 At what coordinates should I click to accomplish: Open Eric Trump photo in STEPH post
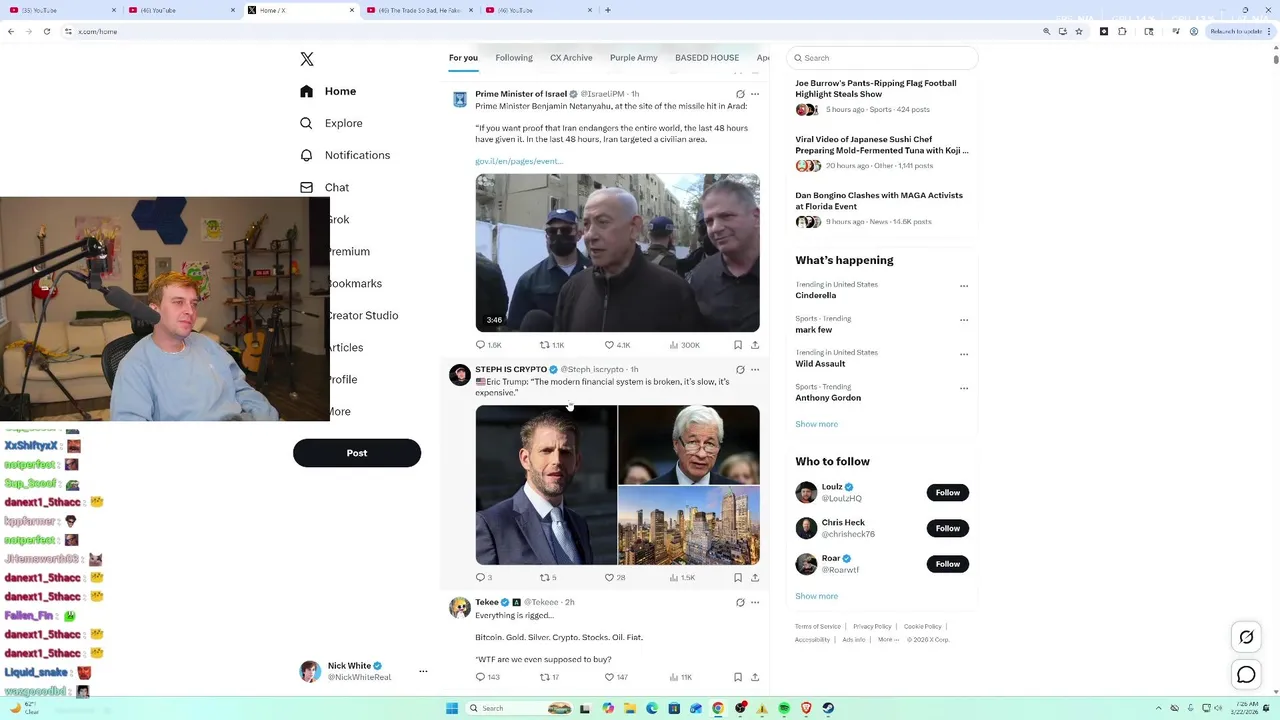[x=546, y=485]
